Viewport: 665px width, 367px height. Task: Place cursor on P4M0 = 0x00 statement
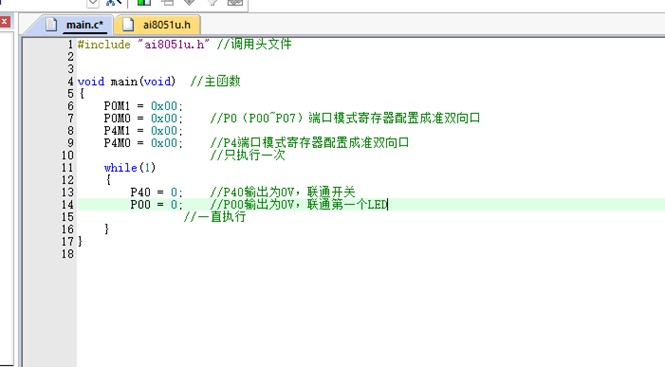coord(143,143)
